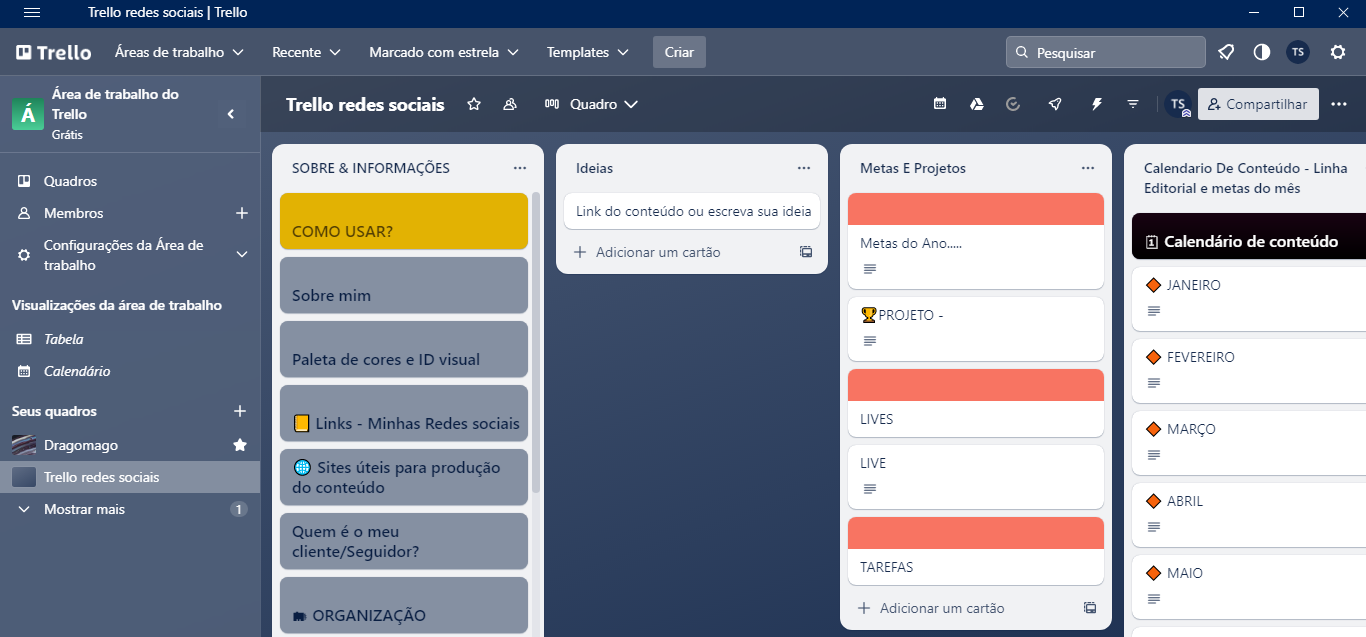Viewport: 1366px width, 637px height.
Task: Open Paleta de cores e ID visual card
Action: click(404, 349)
